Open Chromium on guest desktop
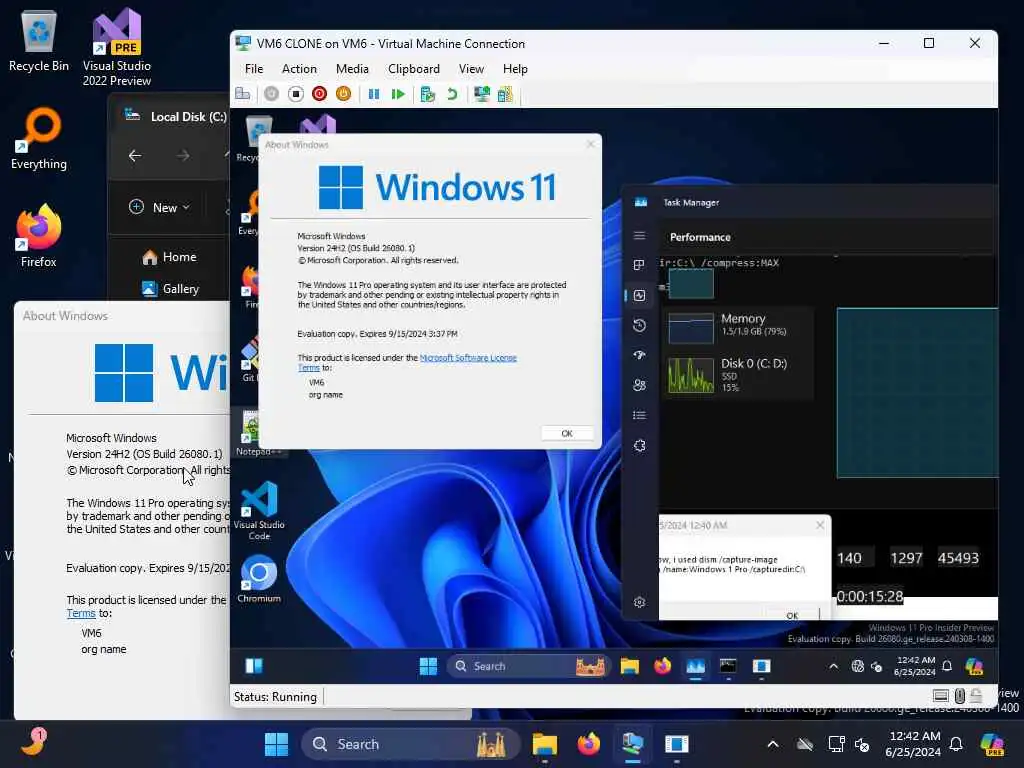 (x=259, y=579)
